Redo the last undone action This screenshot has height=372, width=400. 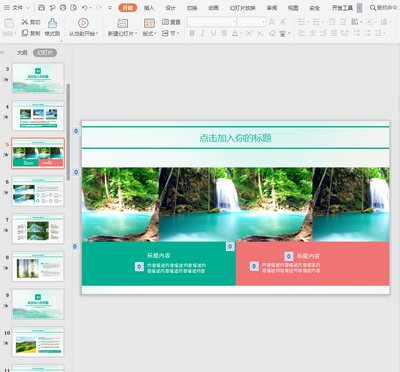[x=98, y=7]
